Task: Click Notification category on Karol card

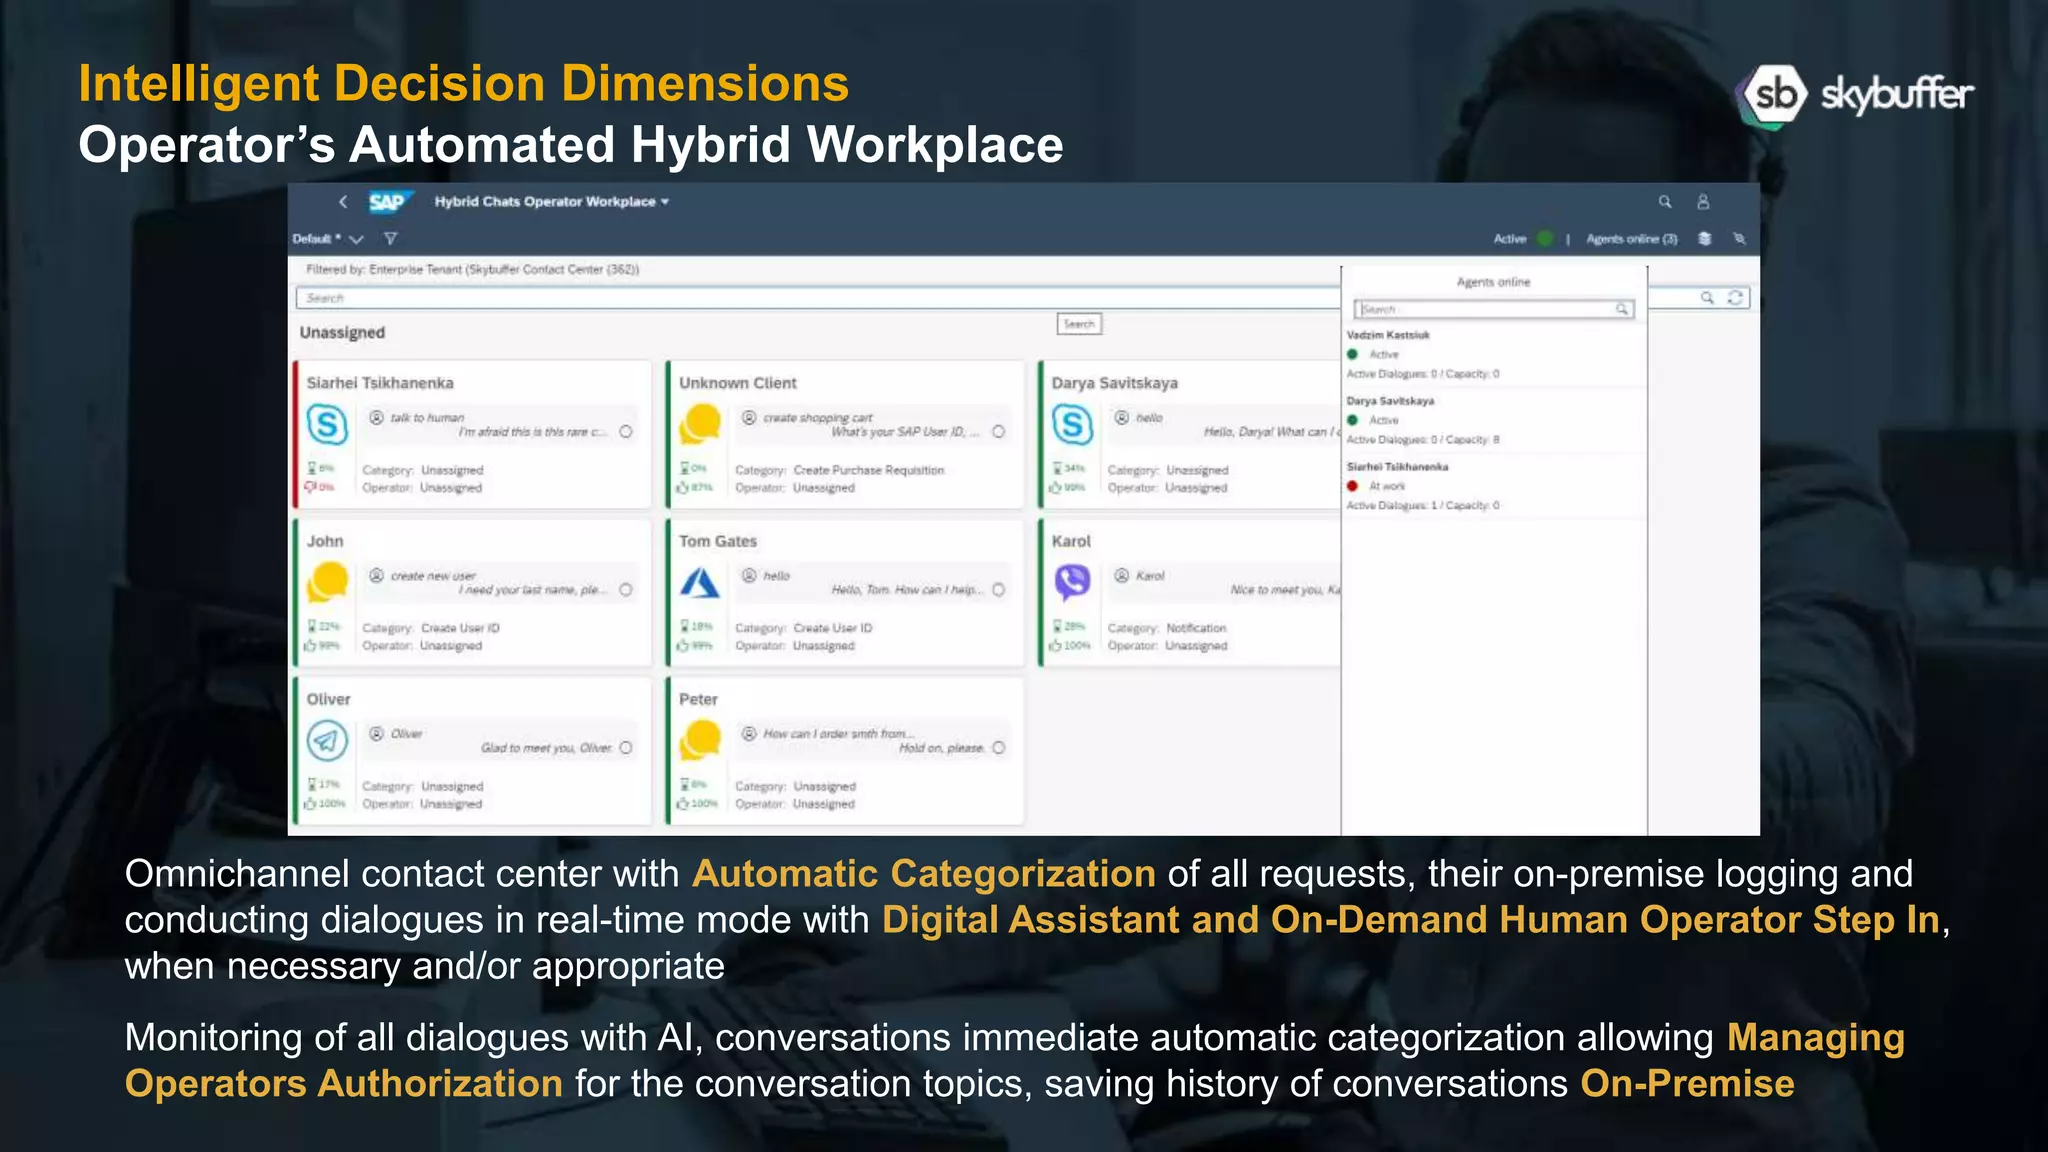Action: point(1196,628)
